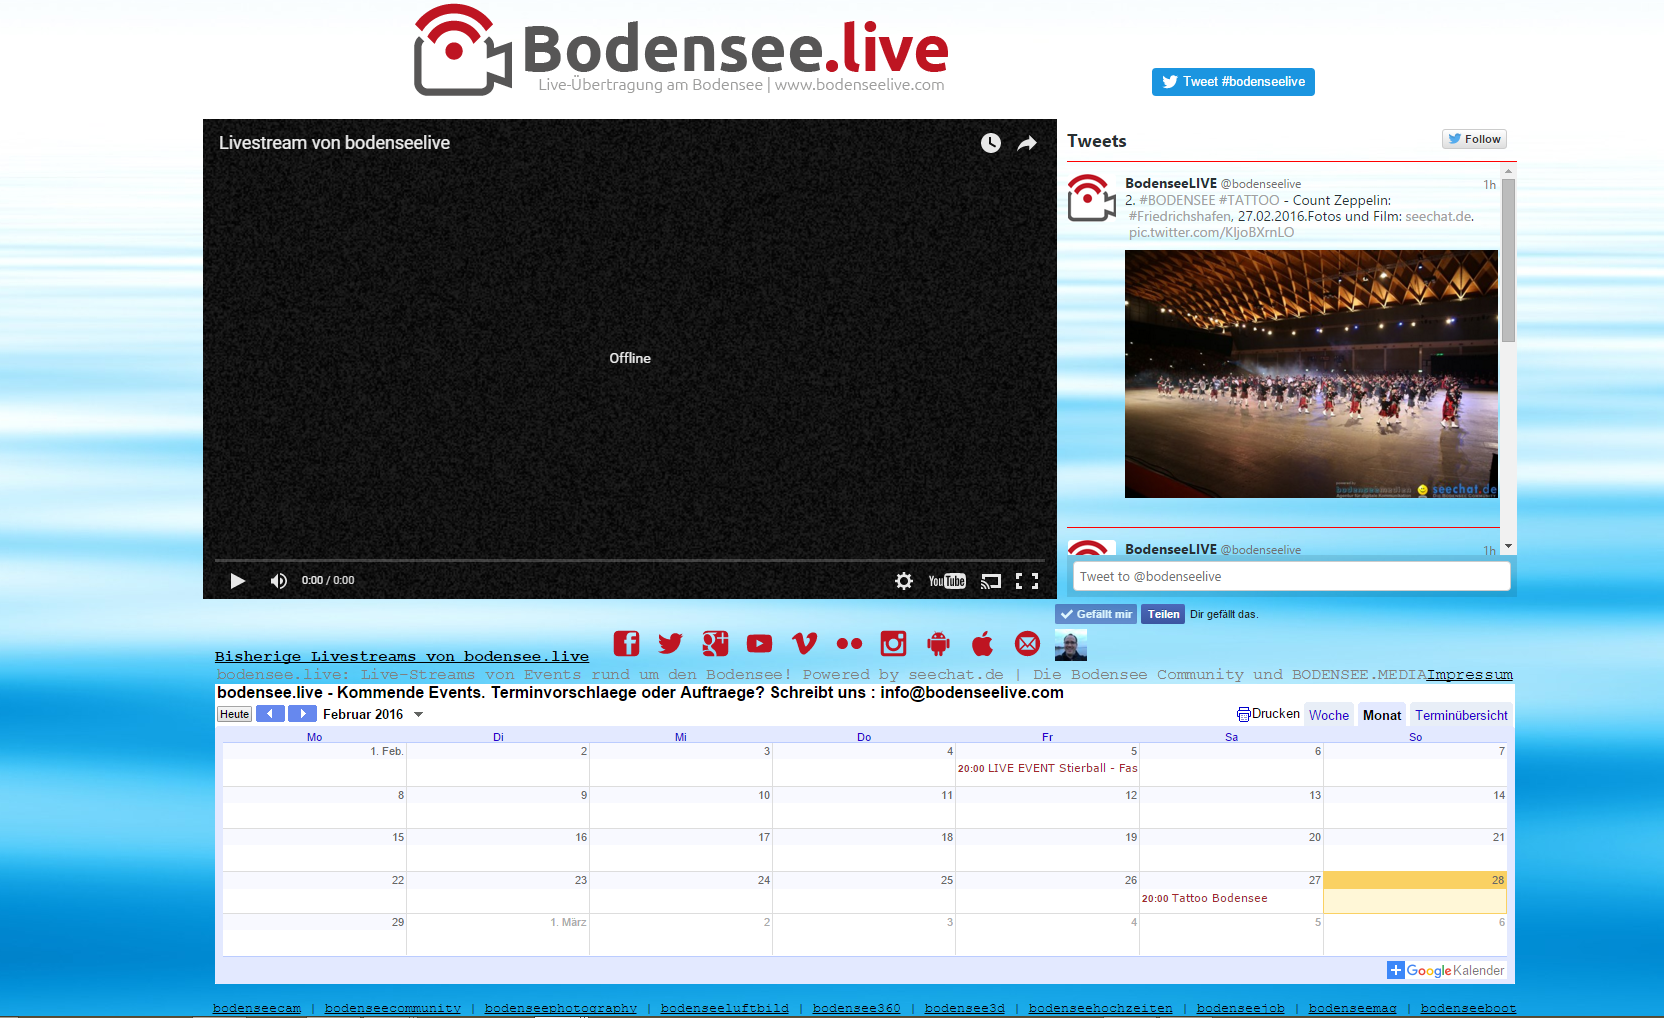
Task: Click Tweet #bodenseelive button
Action: 1233,82
